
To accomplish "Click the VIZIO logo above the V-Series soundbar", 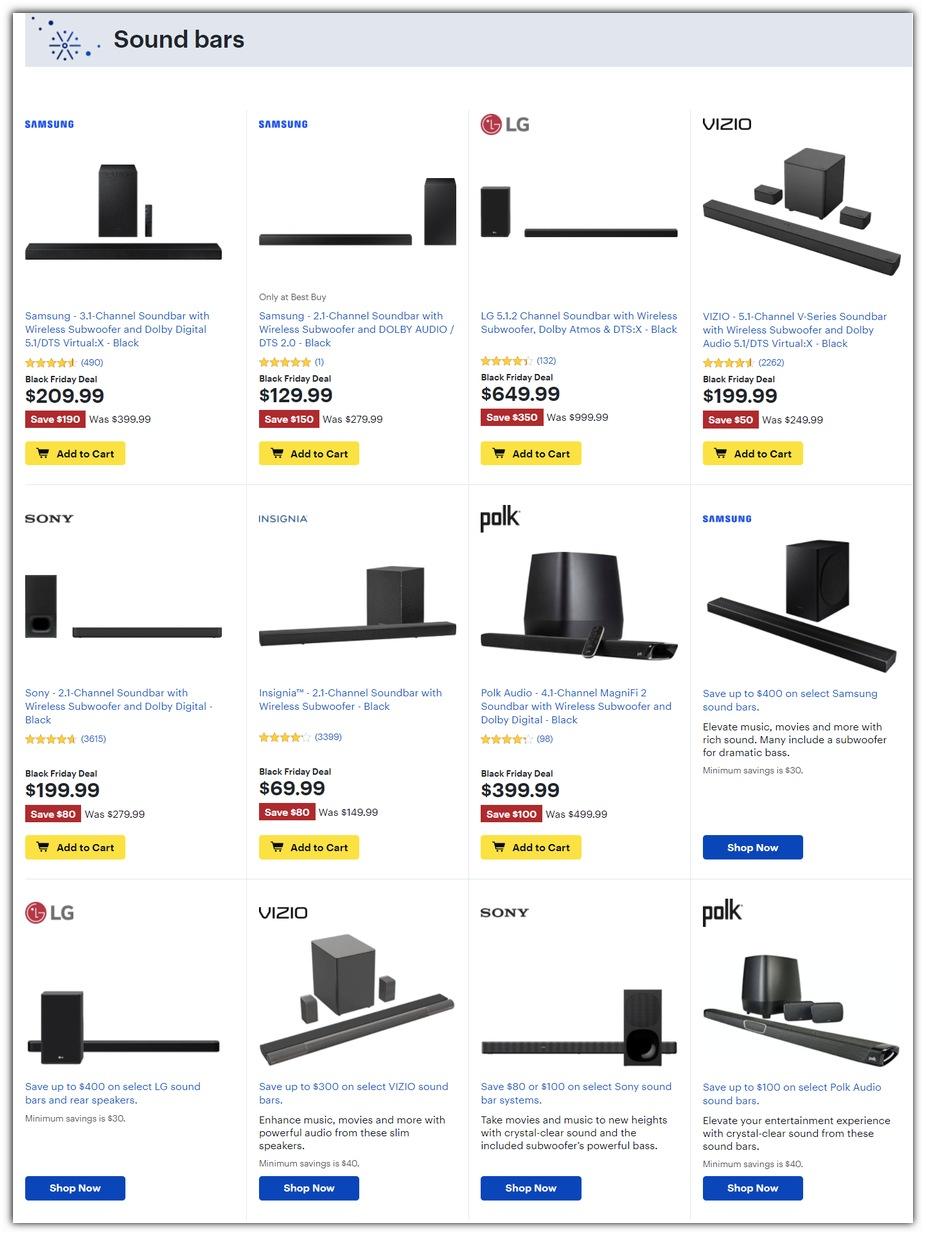I will [727, 124].
